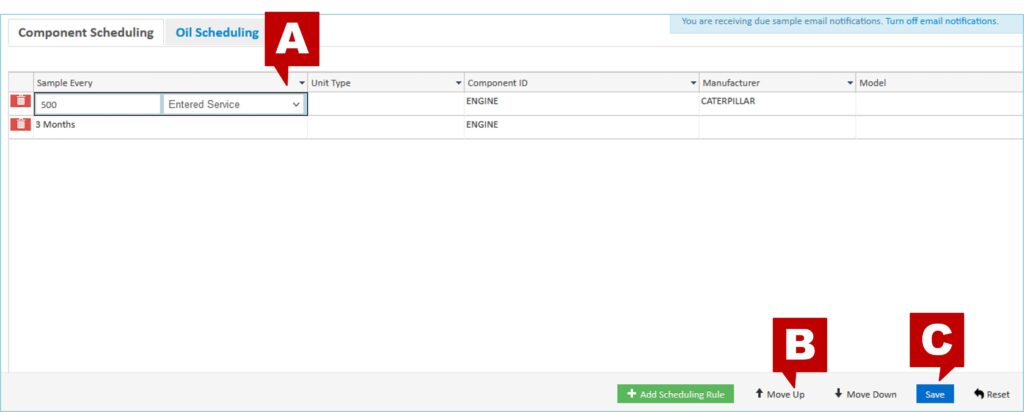Click the Model column header
The height and width of the screenshot is (412, 1024).
pyautogui.click(x=873, y=82)
